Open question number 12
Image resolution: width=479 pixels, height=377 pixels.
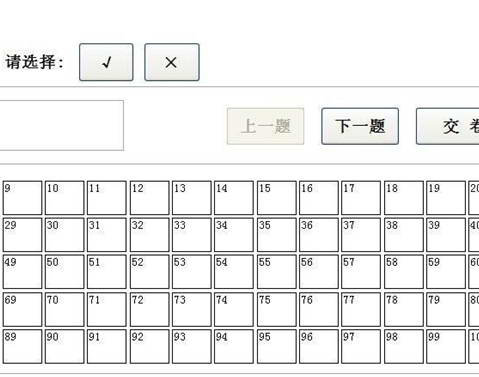coord(149,198)
